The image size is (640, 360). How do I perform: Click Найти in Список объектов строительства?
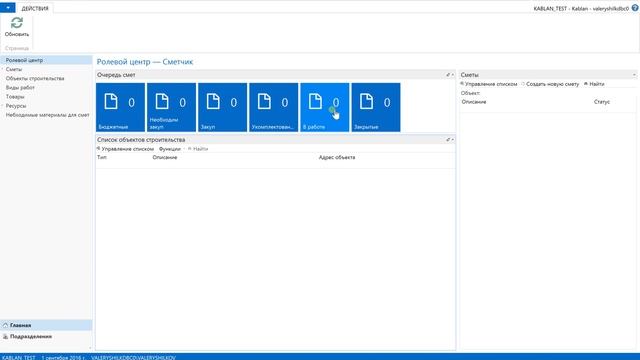click(x=198, y=149)
